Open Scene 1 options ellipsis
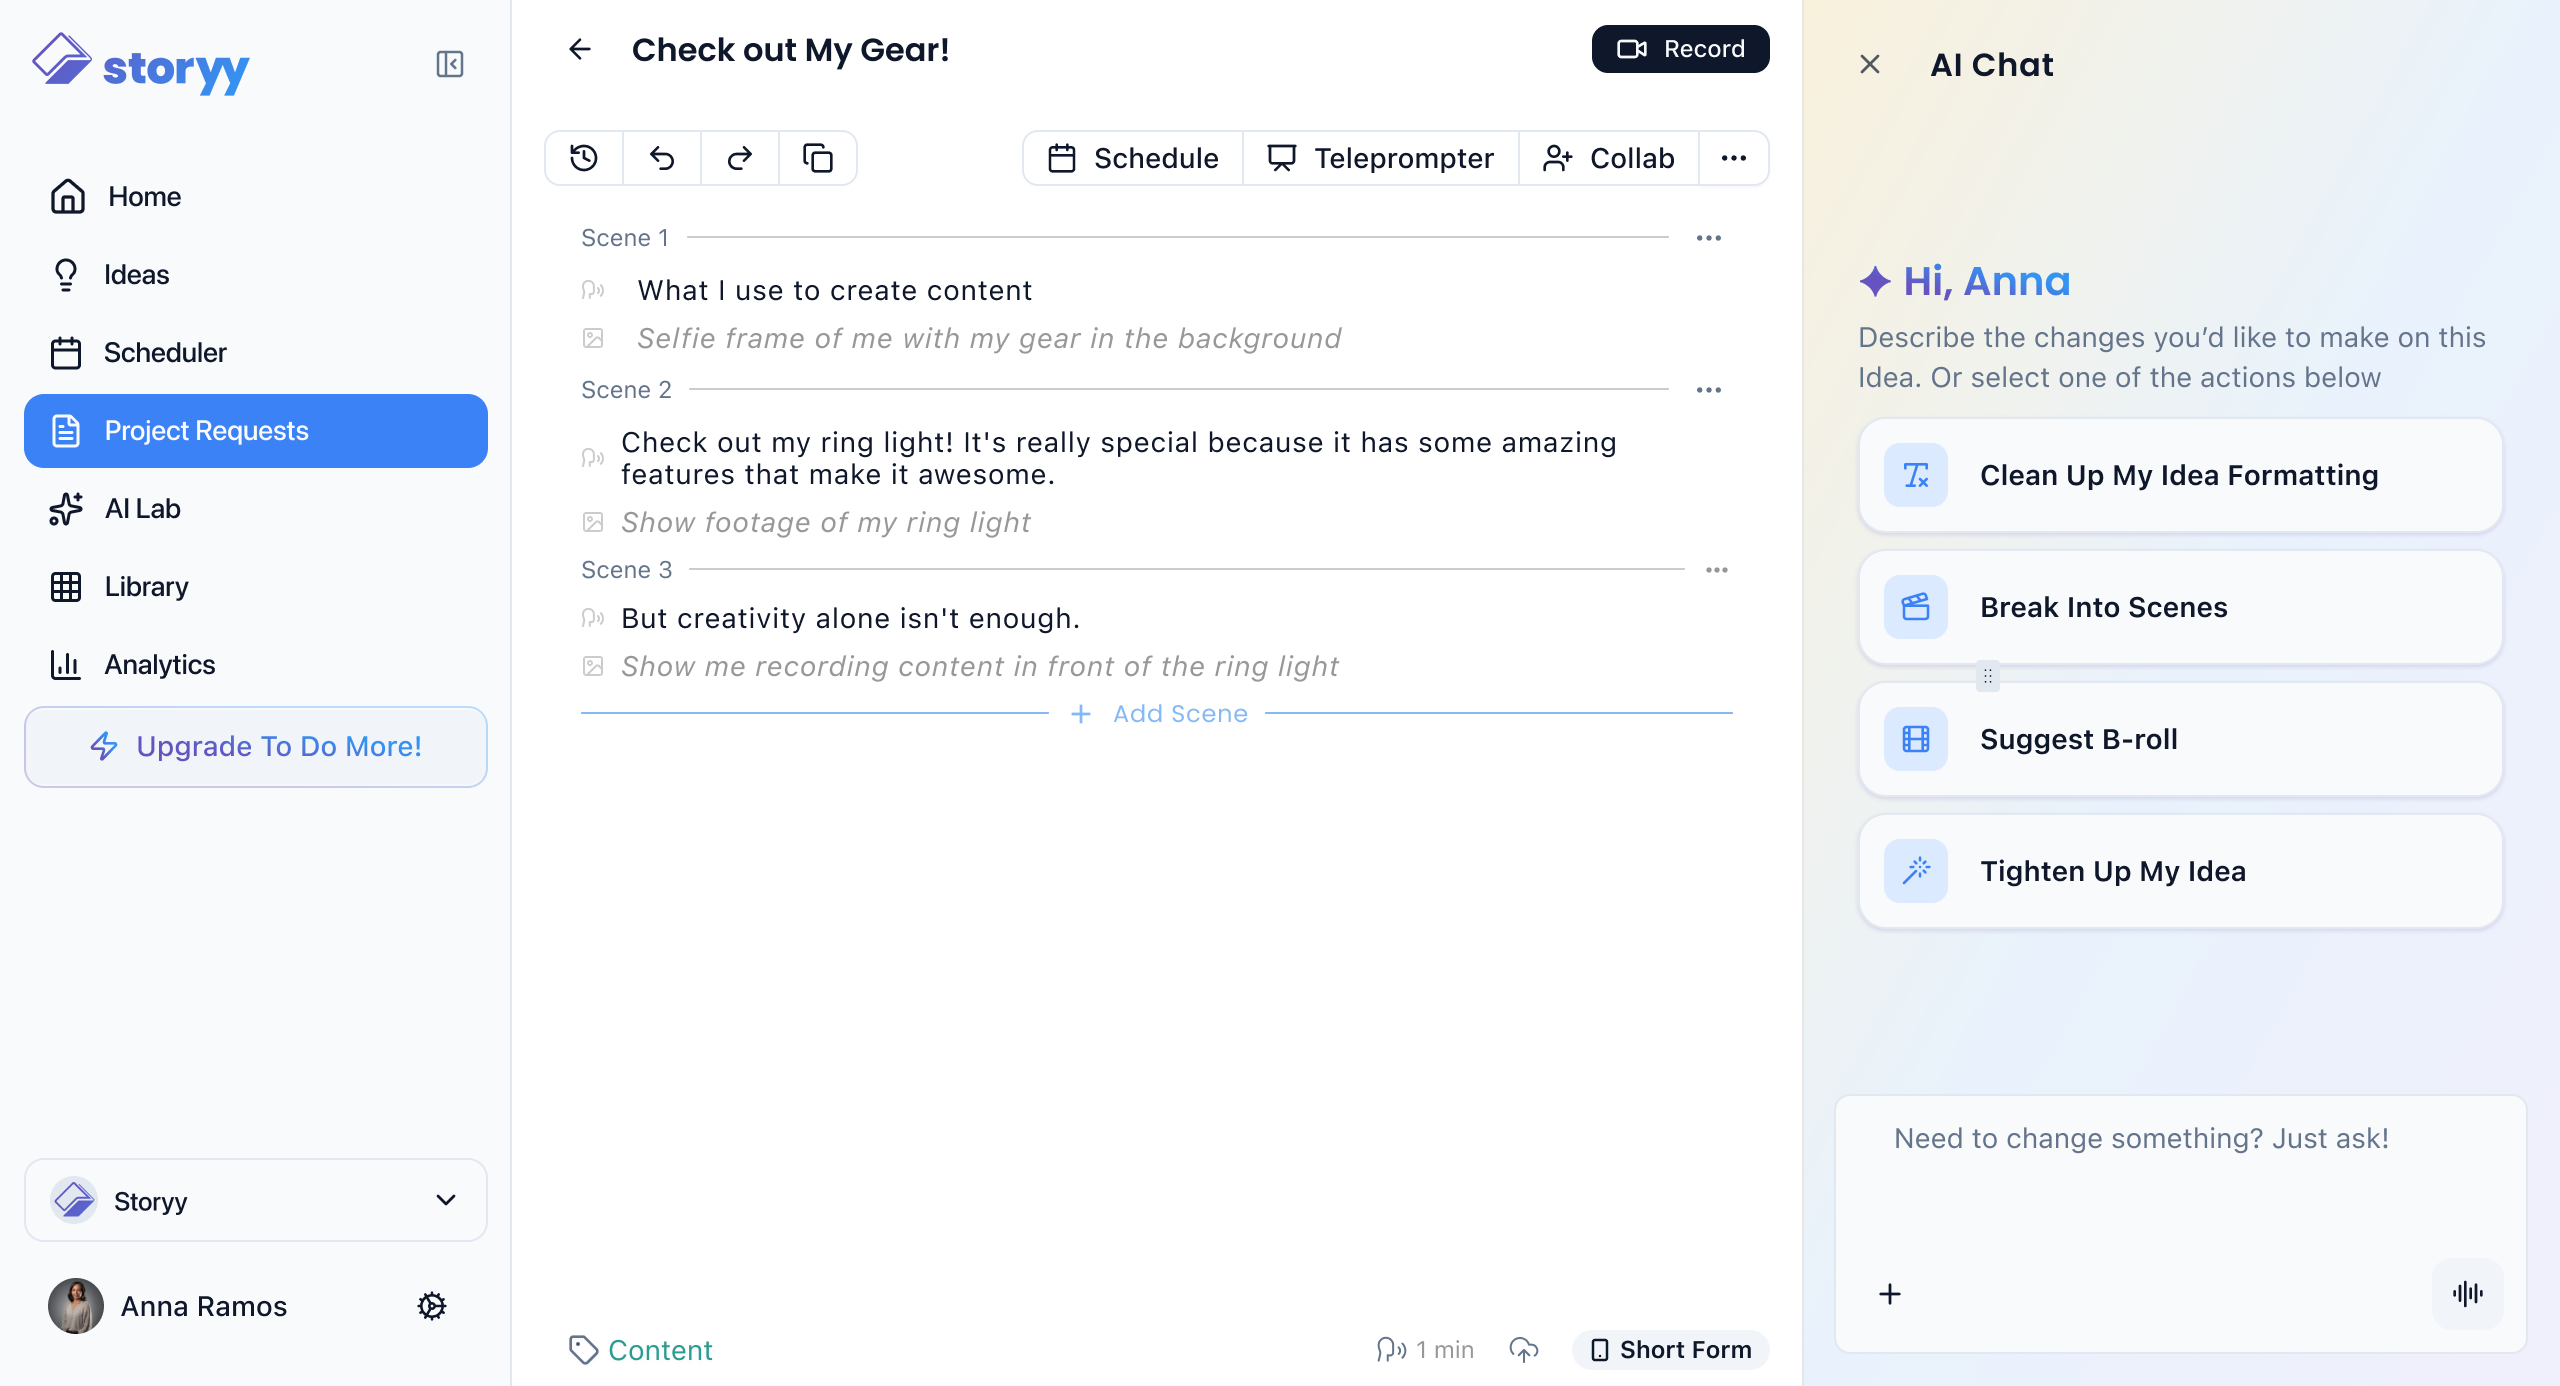This screenshot has height=1386, width=2560. (x=1709, y=238)
